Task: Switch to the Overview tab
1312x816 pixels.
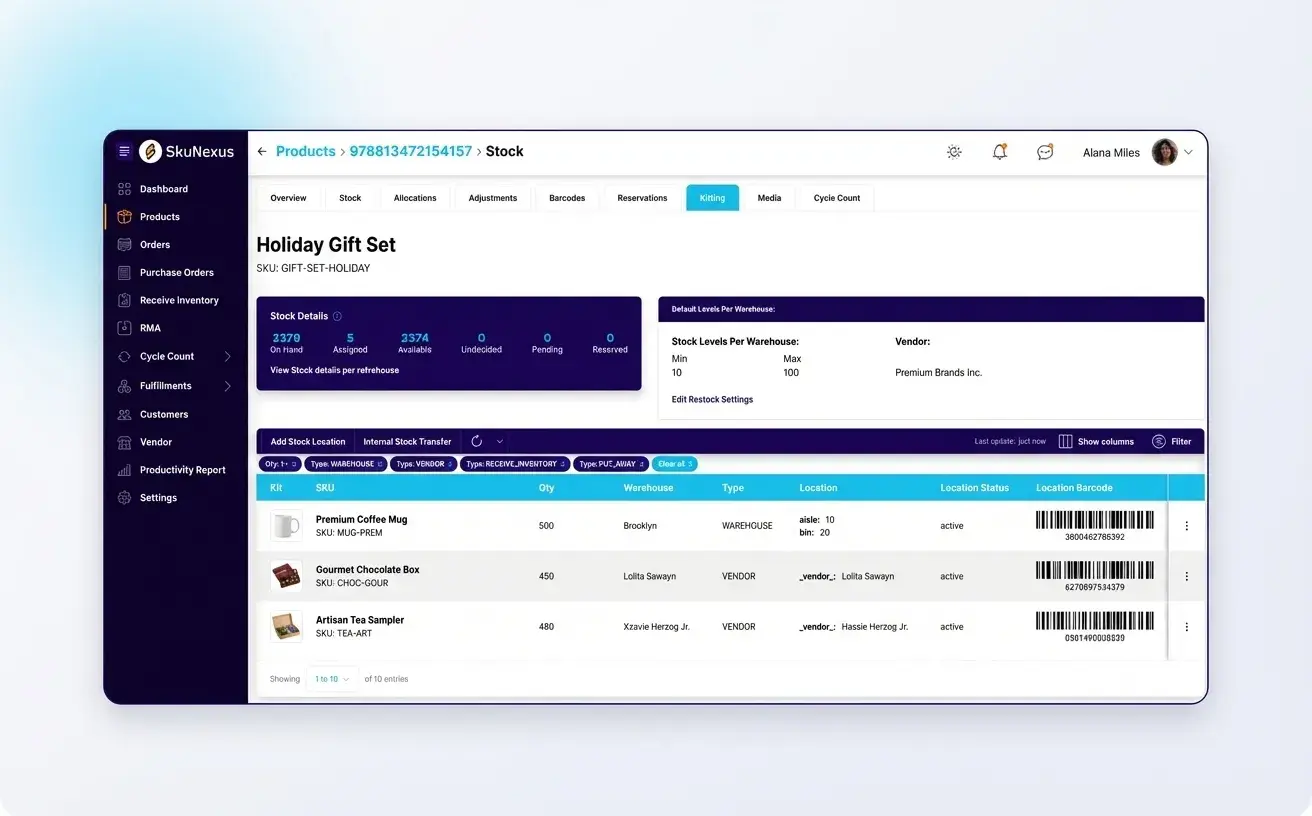Action: (x=288, y=197)
